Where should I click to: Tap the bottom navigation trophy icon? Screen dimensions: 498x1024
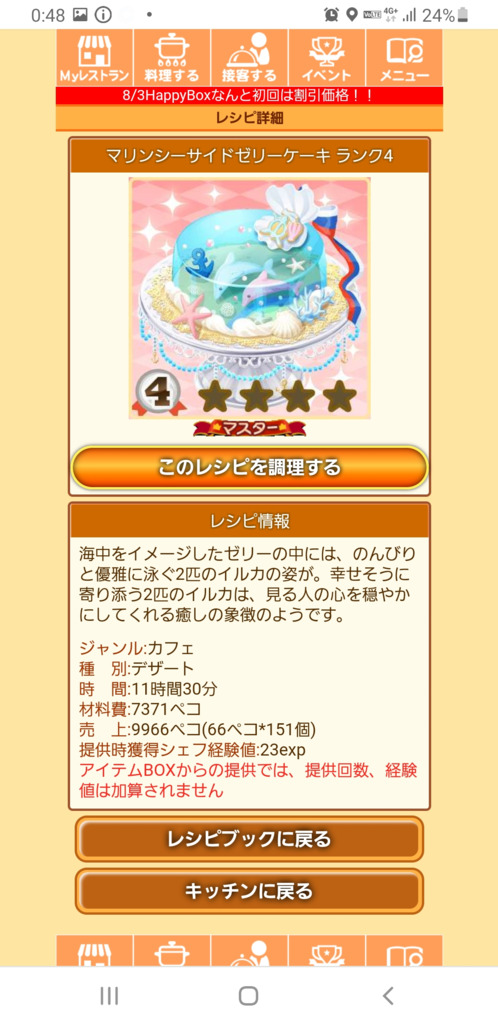pyautogui.click(x=326, y=951)
